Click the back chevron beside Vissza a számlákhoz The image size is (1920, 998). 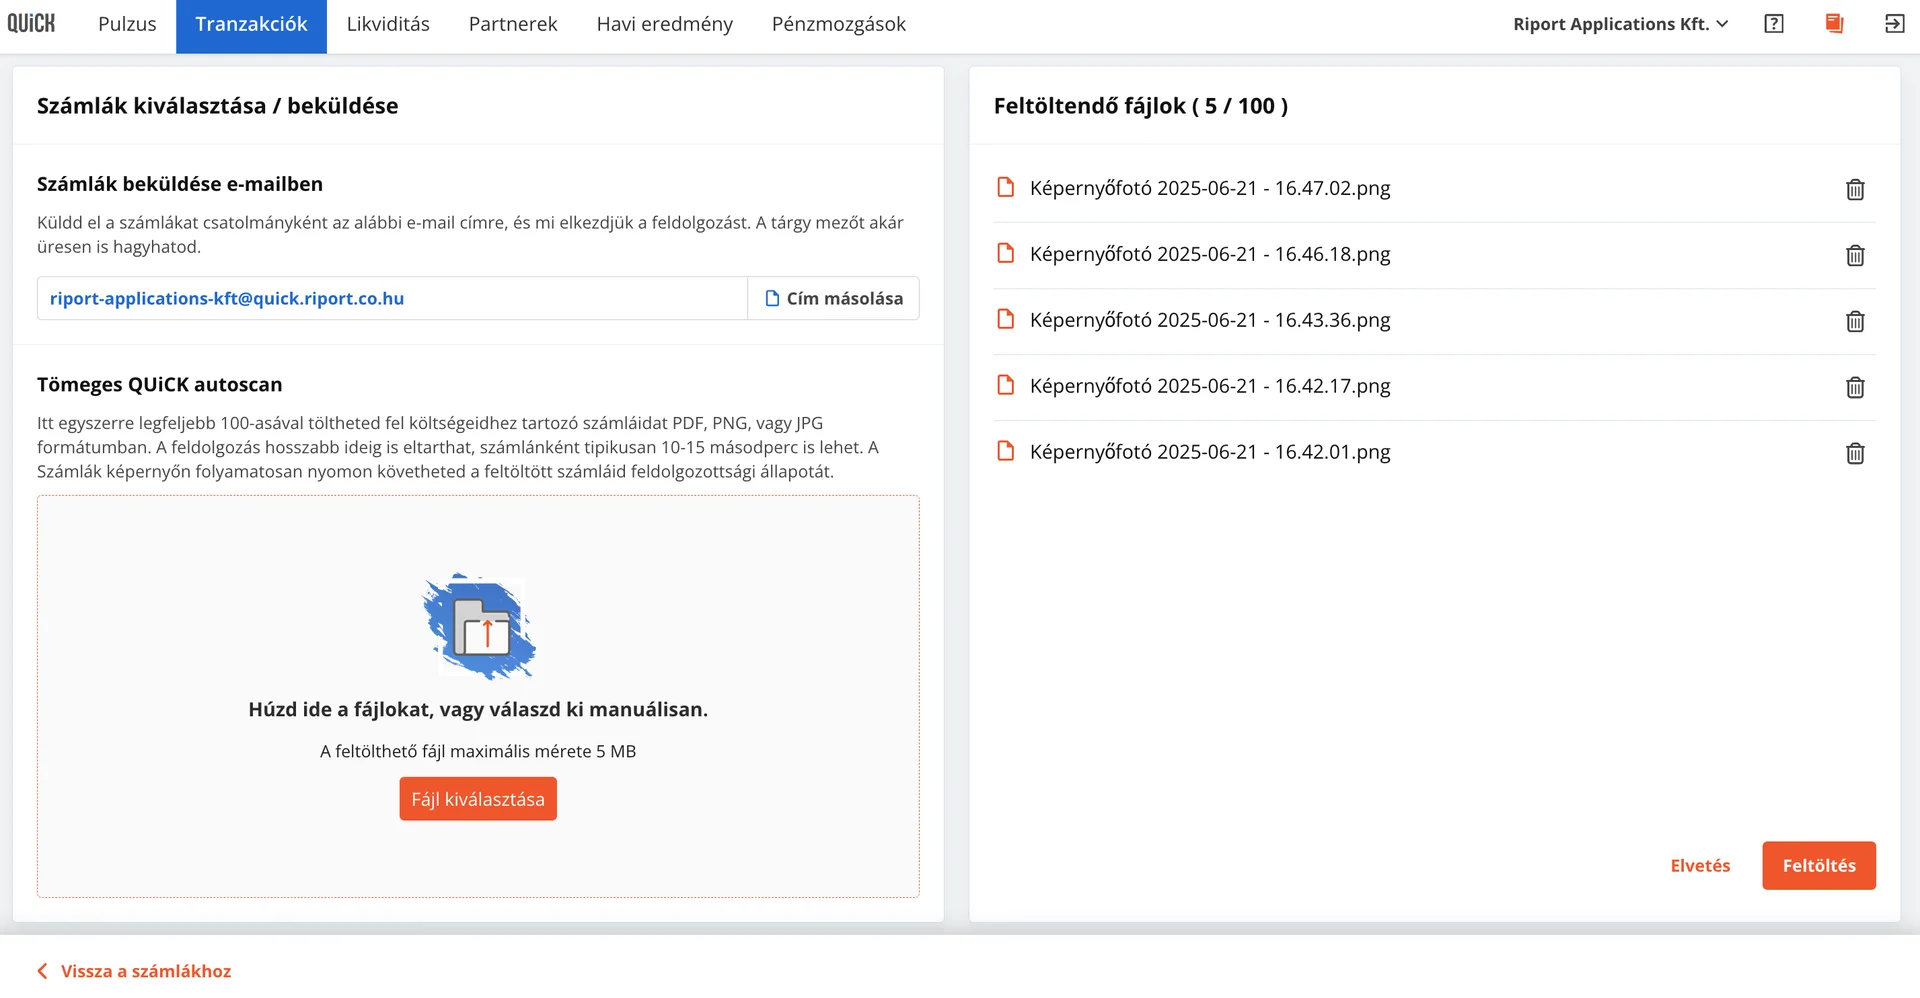pyautogui.click(x=42, y=971)
